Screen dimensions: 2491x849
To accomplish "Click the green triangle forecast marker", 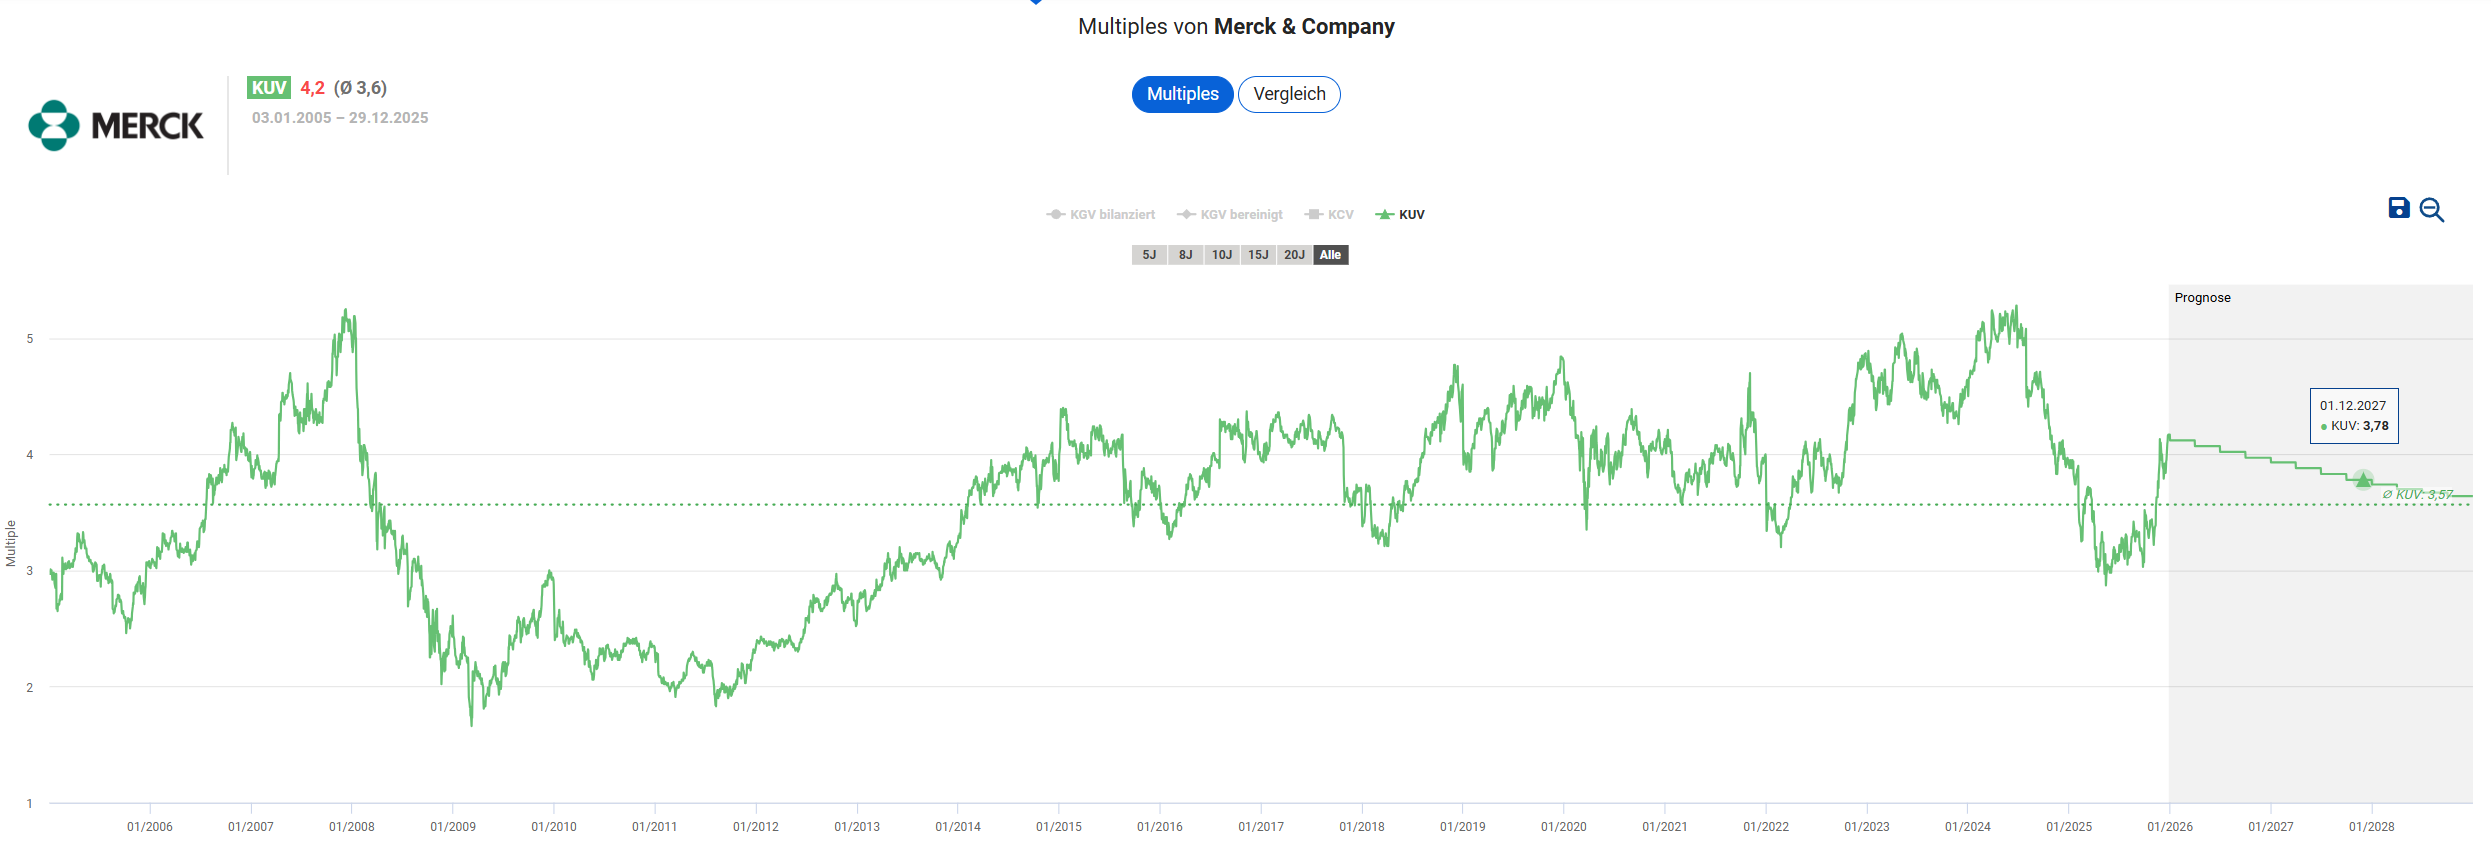I will tap(2362, 480).
